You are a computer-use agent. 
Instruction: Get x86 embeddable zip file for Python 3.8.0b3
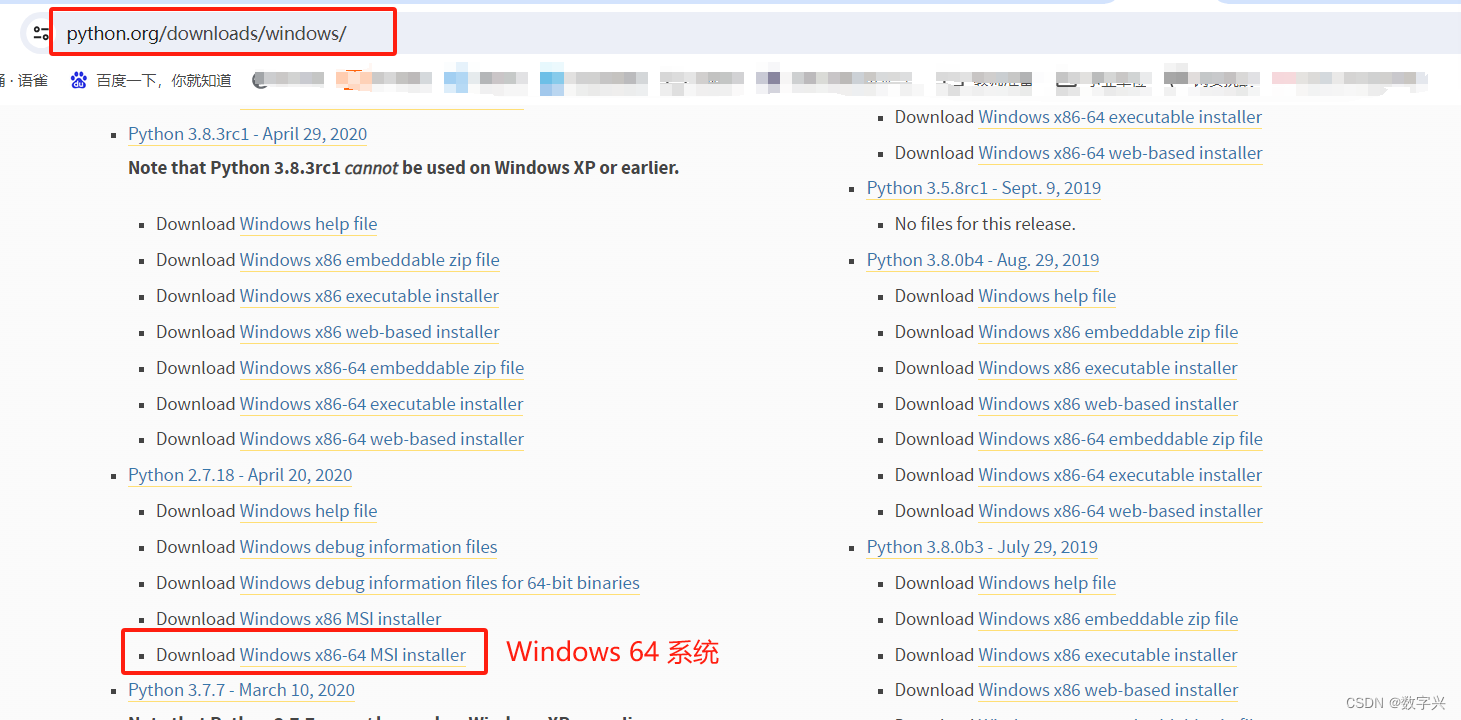[x=1109, y=619]
